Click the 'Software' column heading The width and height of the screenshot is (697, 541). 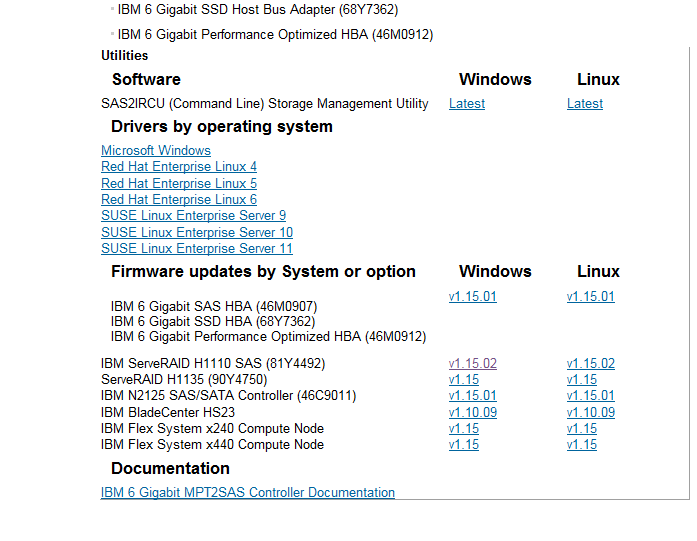(146, 80)
